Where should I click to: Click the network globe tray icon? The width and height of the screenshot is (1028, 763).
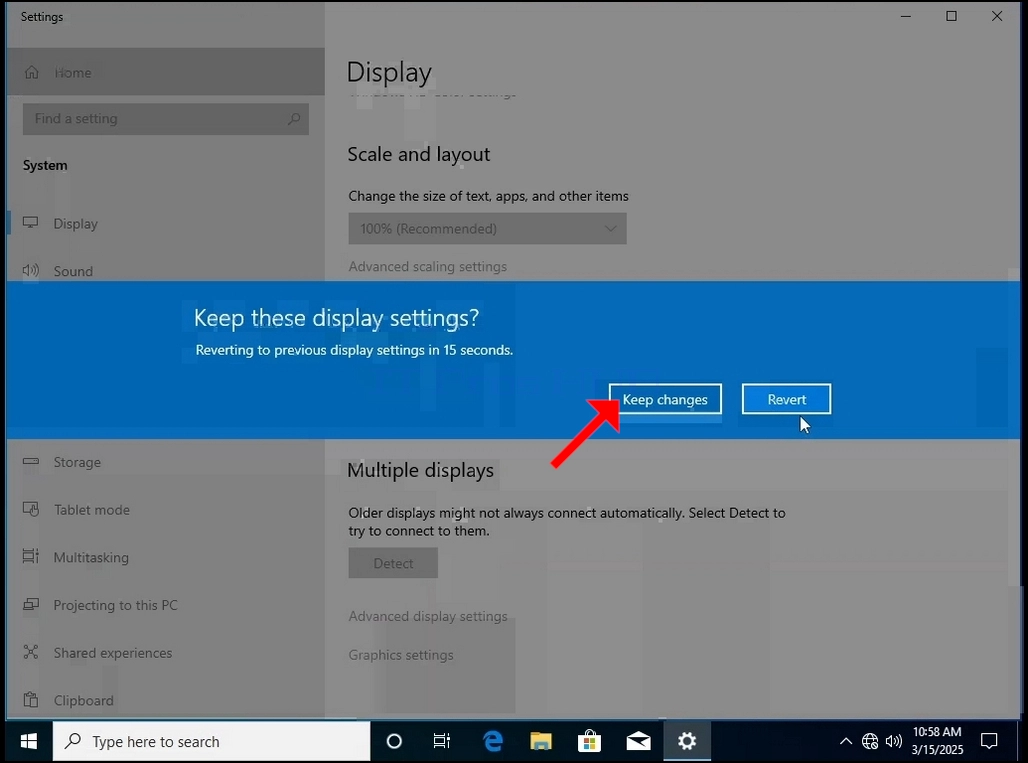(870, 741)
